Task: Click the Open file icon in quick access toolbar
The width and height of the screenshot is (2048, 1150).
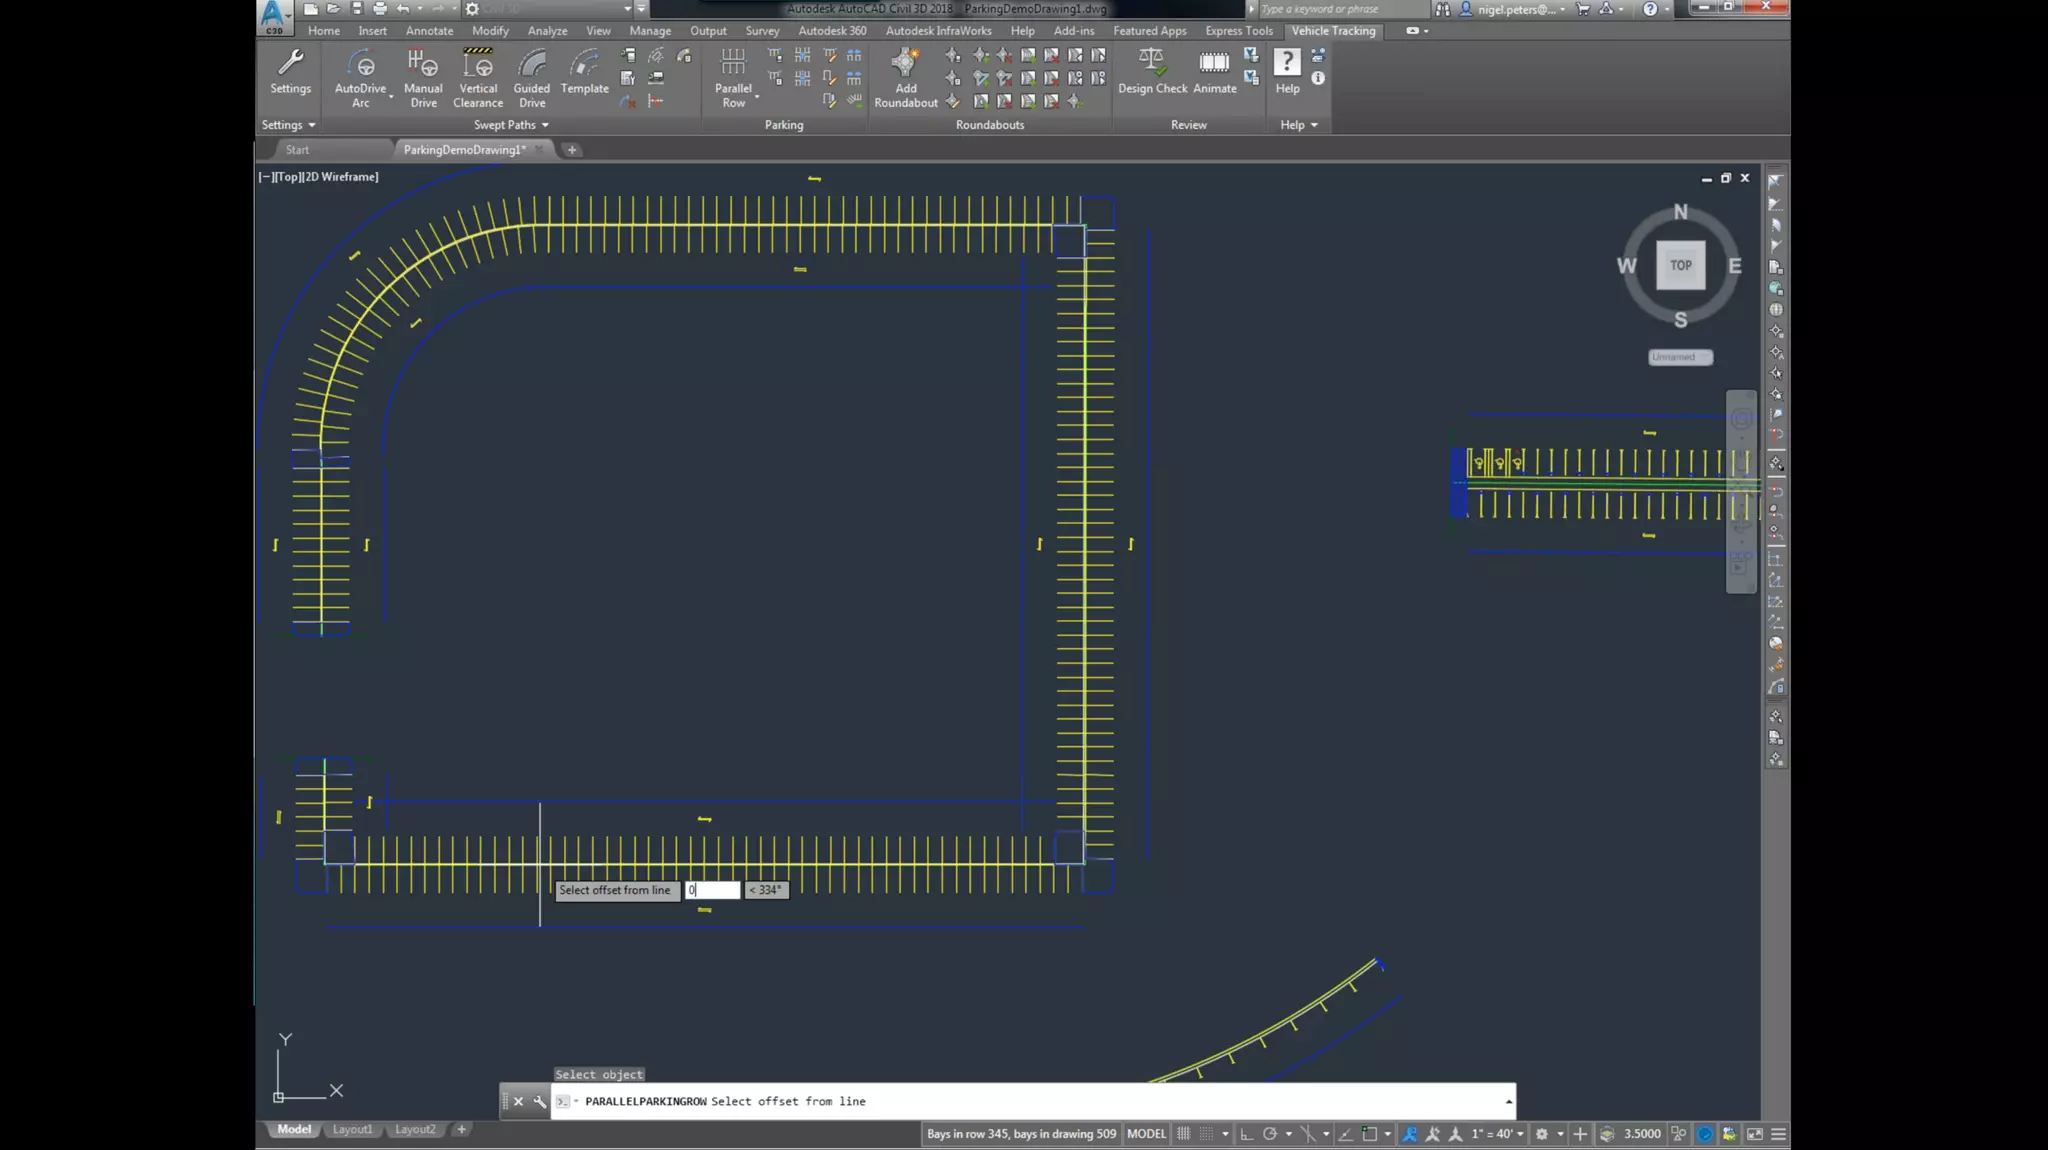Action: click(333, 9)
